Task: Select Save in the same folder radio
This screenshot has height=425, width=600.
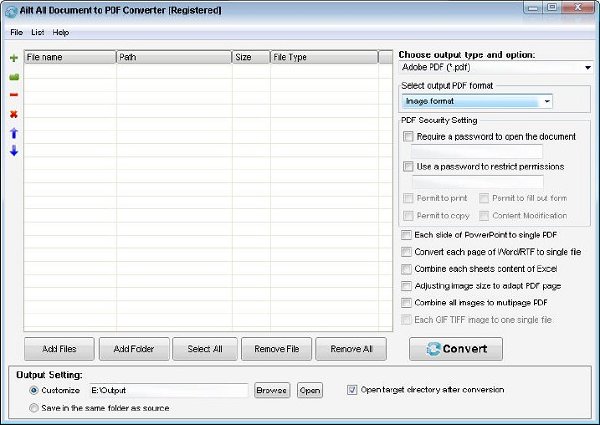Action: 34,408
